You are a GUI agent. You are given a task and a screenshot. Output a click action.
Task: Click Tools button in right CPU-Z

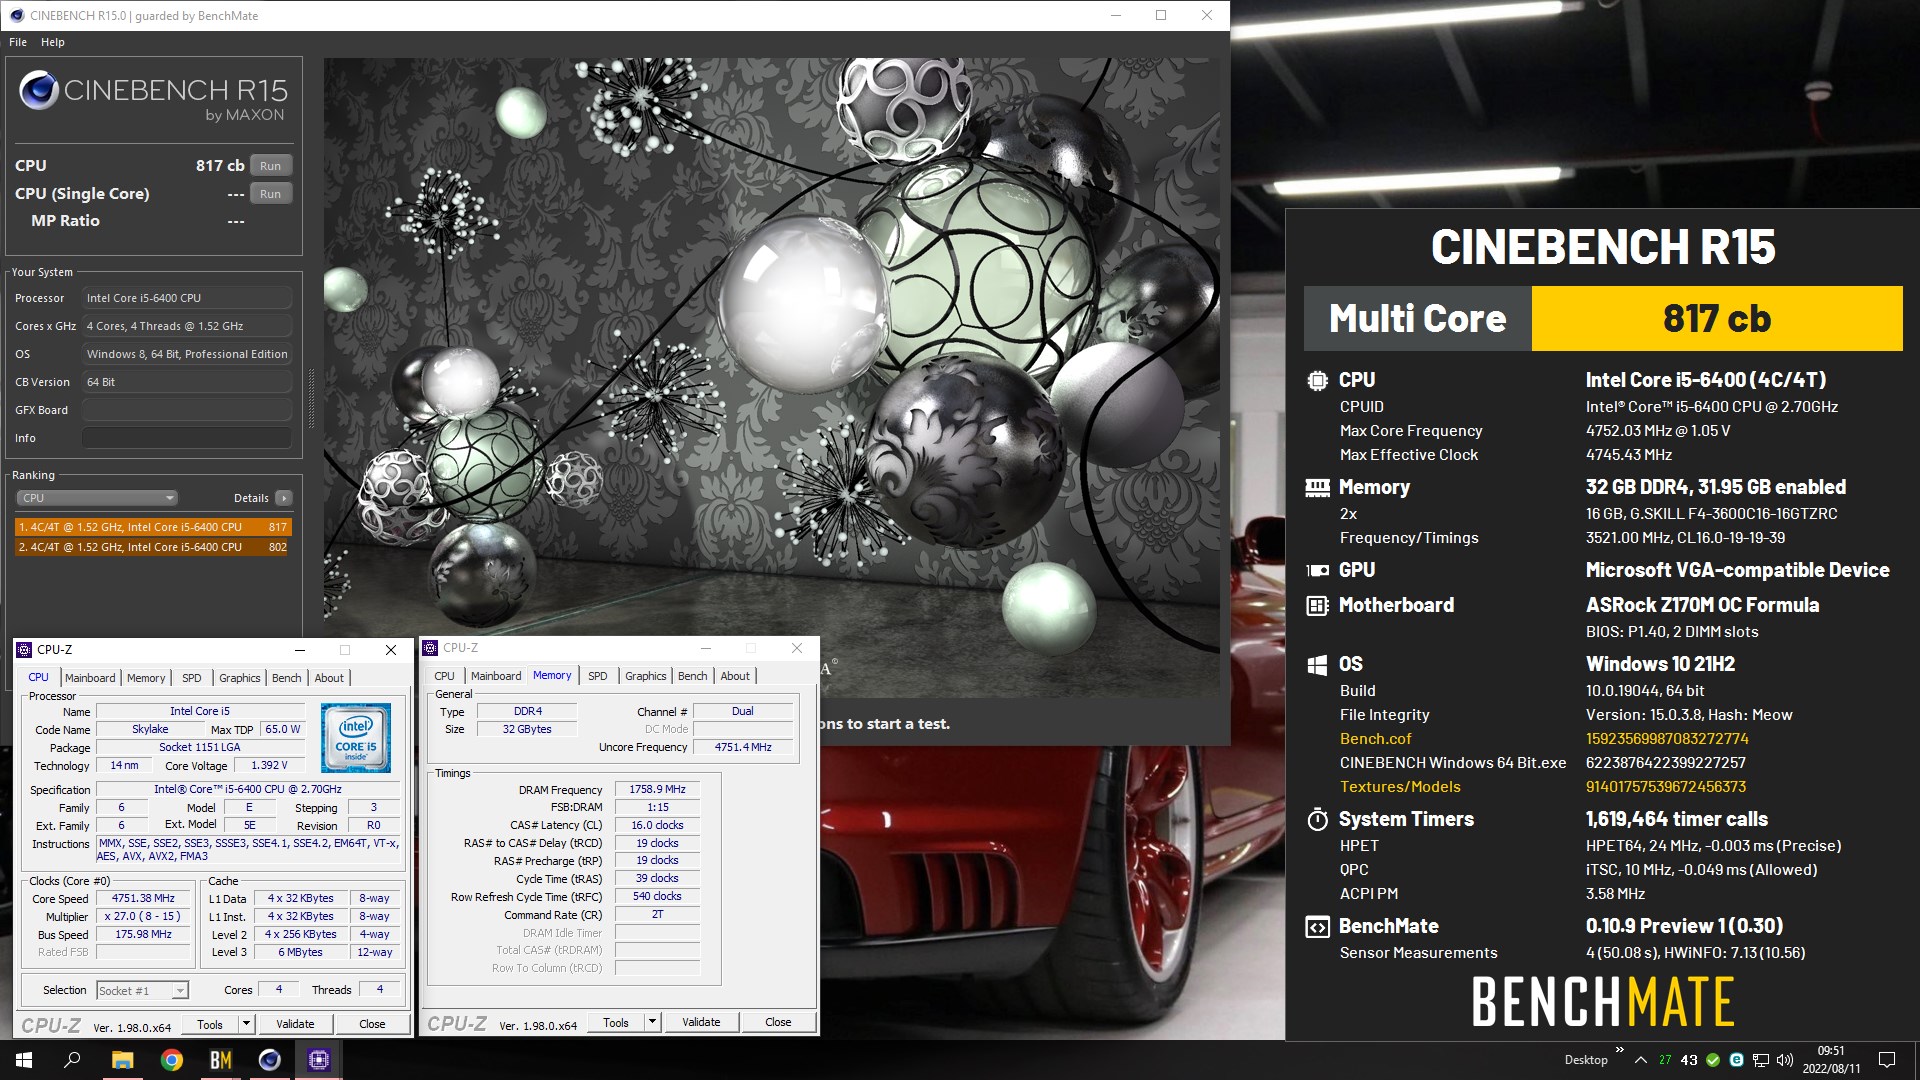616,1022
